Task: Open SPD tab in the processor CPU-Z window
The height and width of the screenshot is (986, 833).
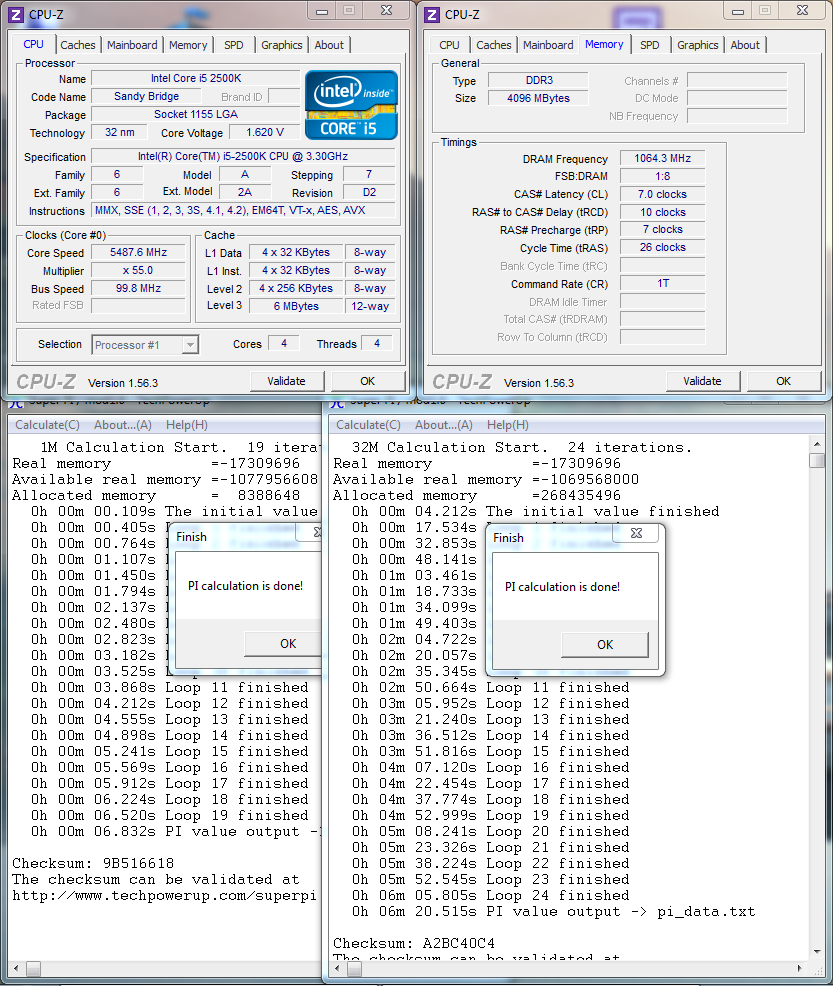Action: (x=234, y=45)
